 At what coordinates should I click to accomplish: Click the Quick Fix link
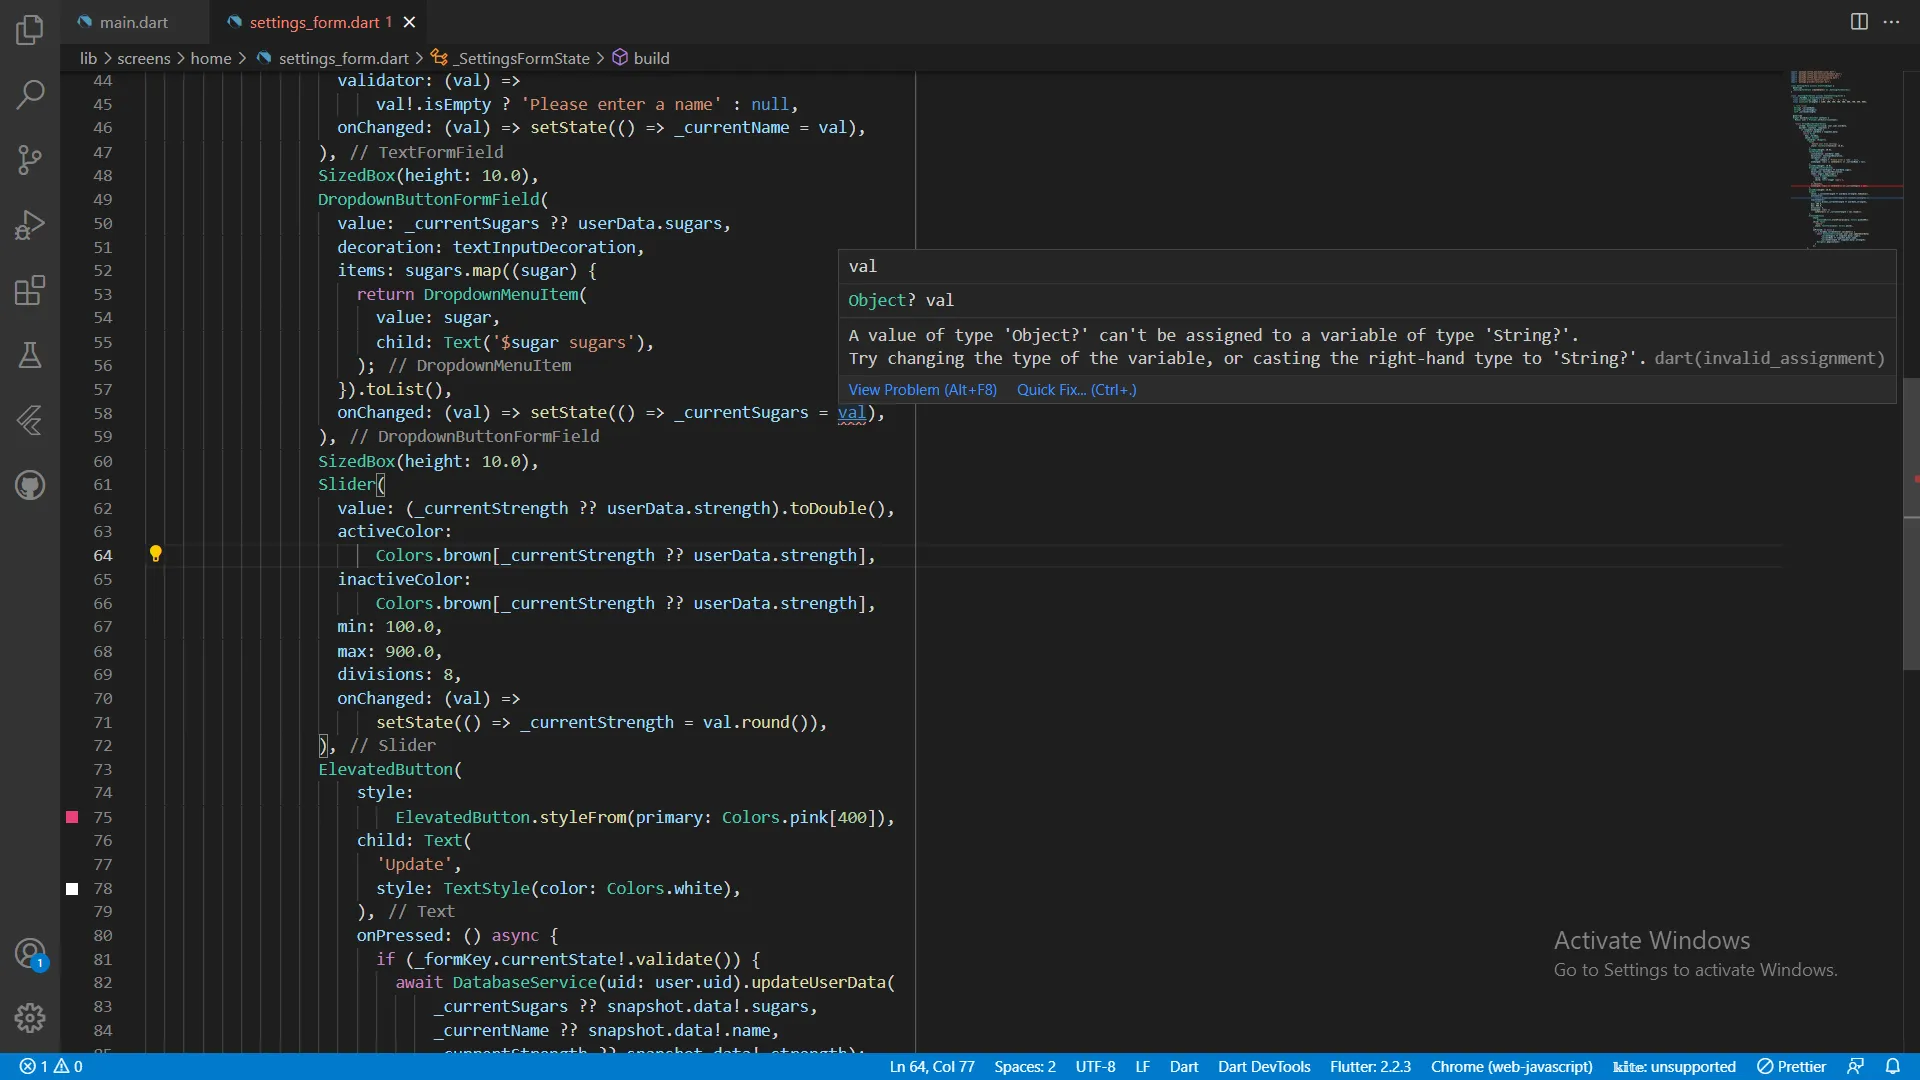(x=1076, y=390)
